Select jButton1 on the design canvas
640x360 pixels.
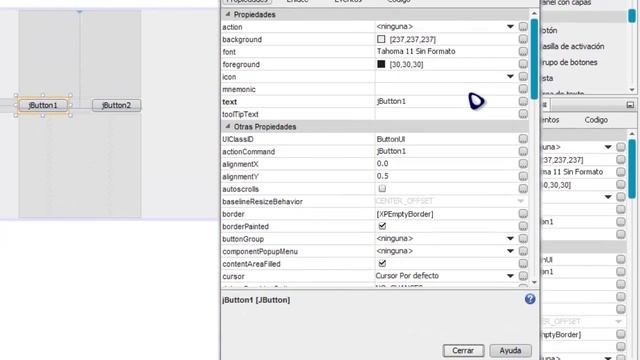click(x=43, y=105)
